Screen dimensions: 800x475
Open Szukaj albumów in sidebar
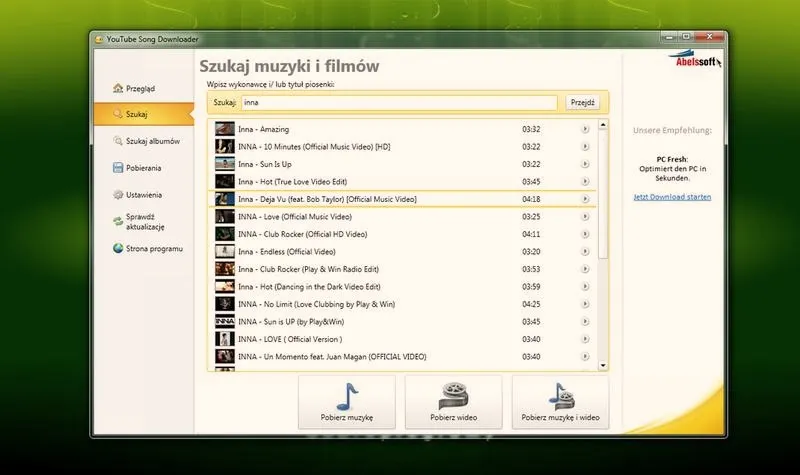[x=146, y=141]
